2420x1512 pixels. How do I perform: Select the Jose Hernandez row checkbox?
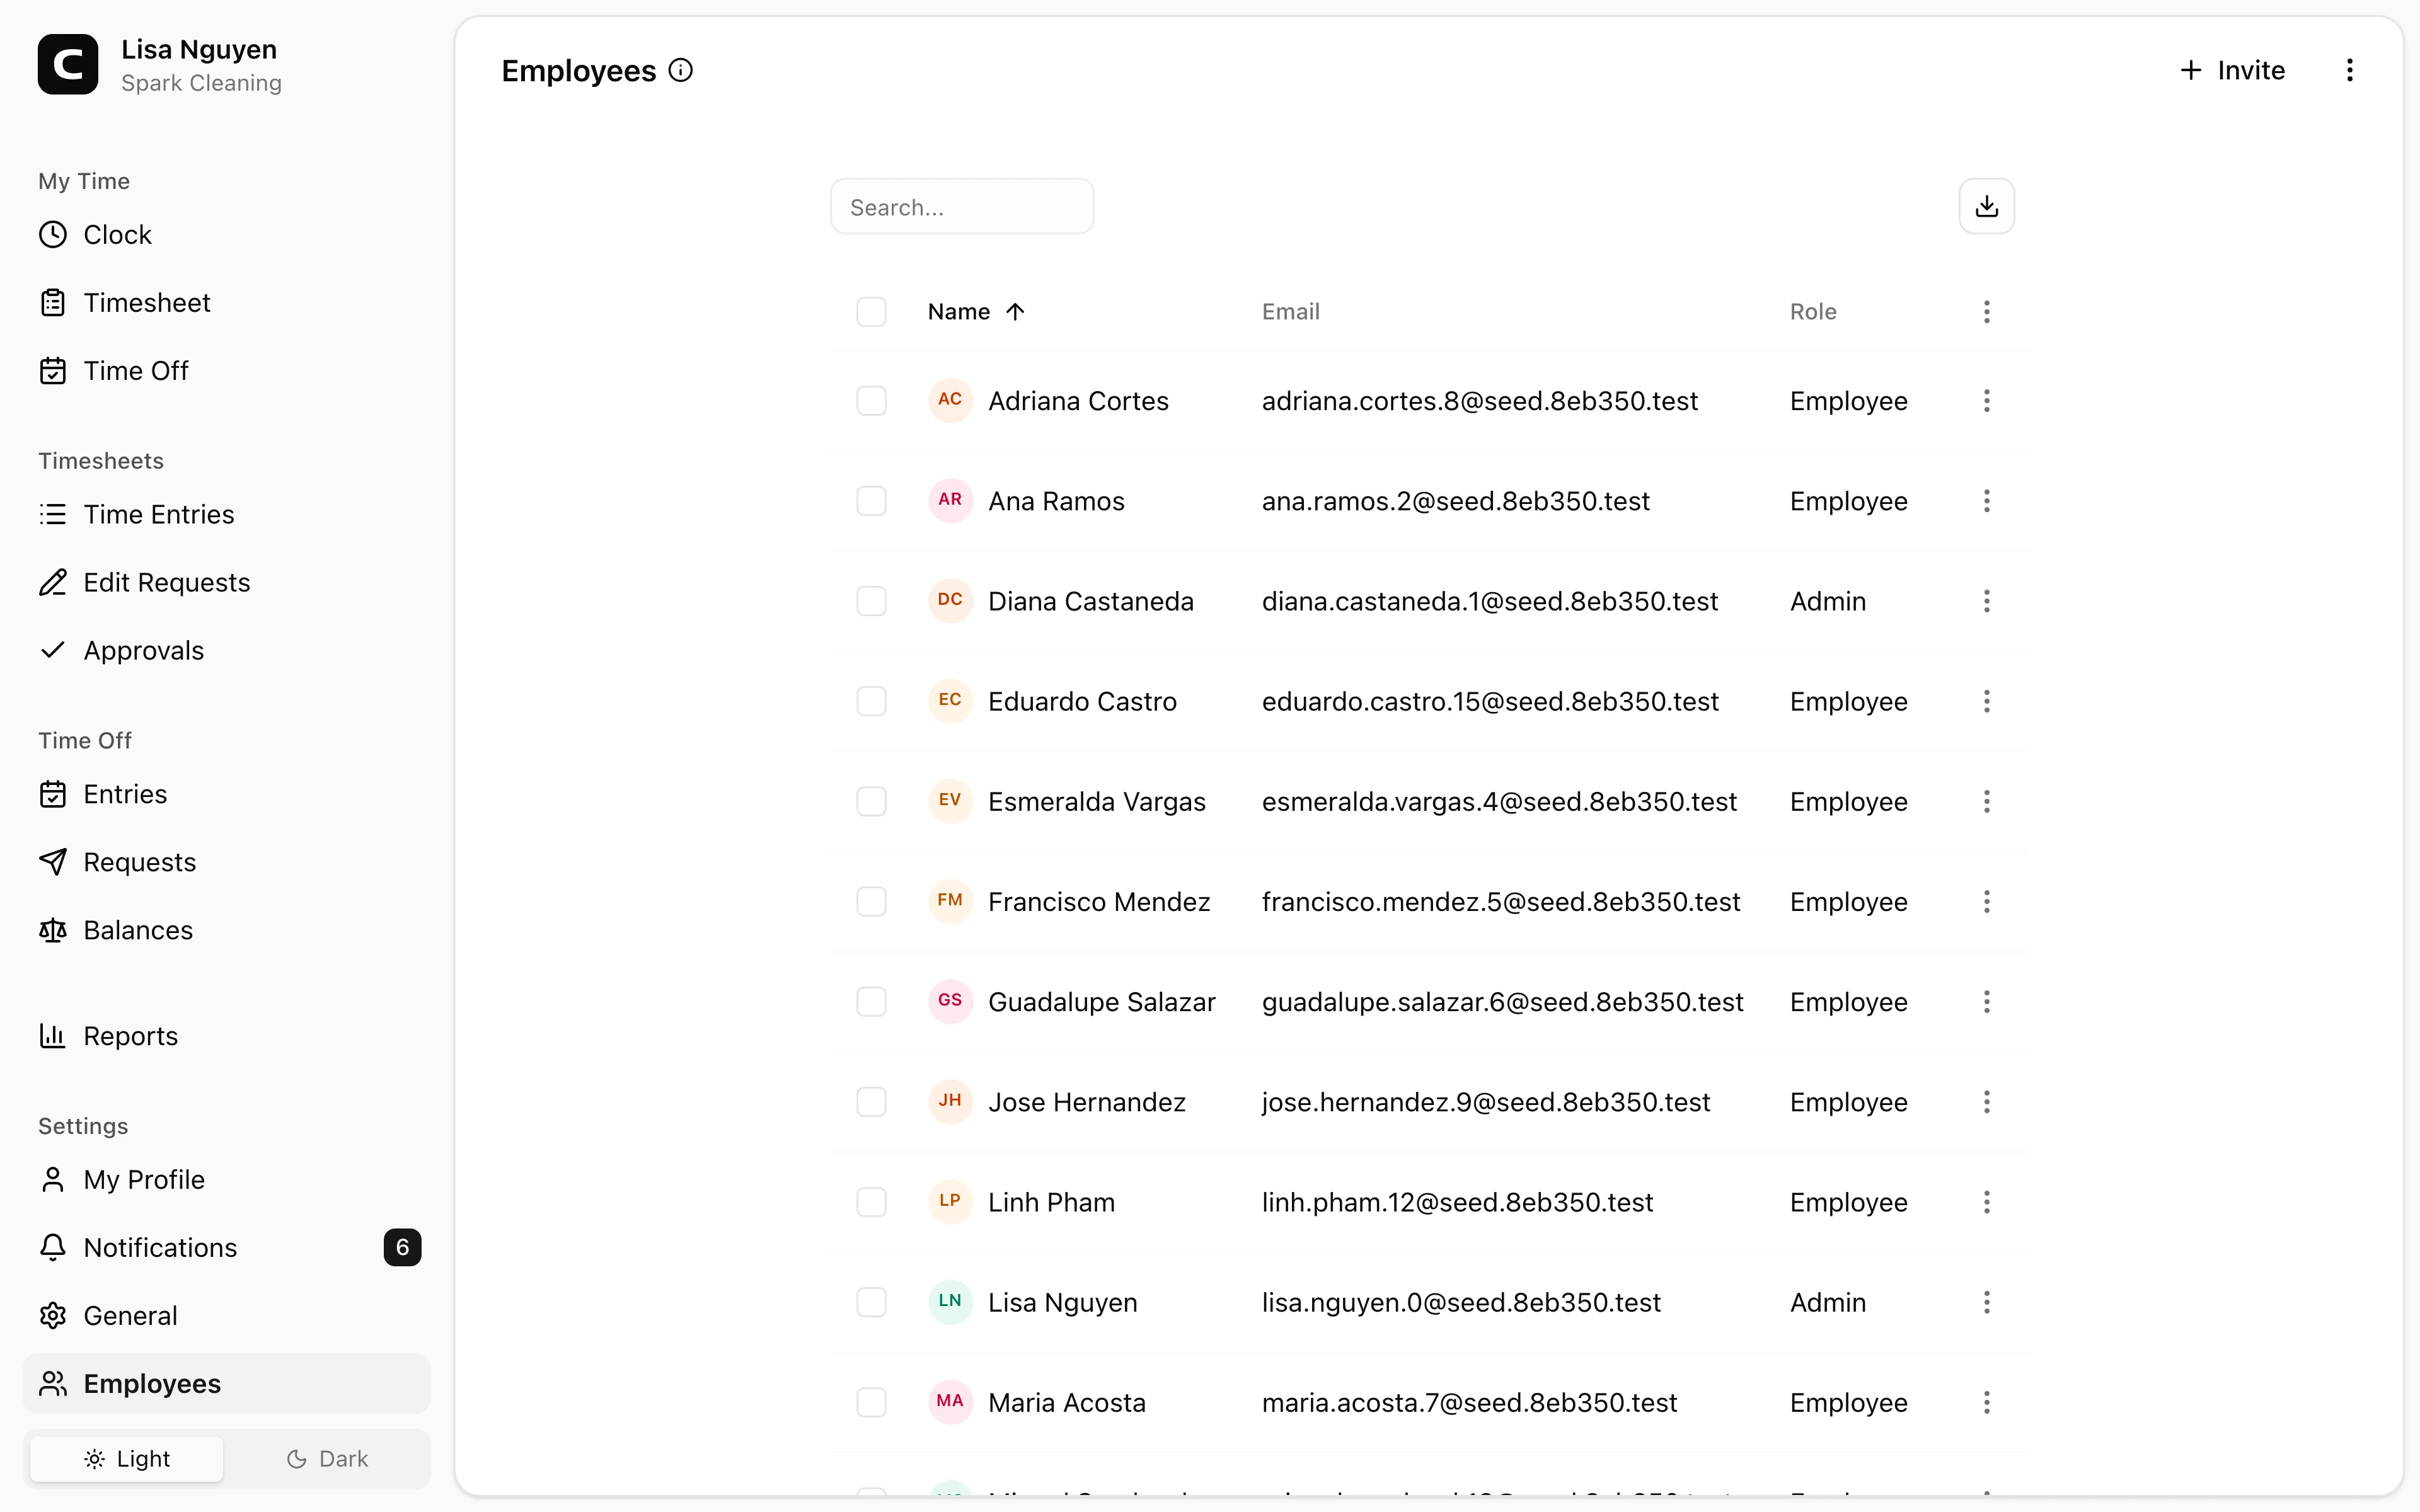click(871, 1102)
